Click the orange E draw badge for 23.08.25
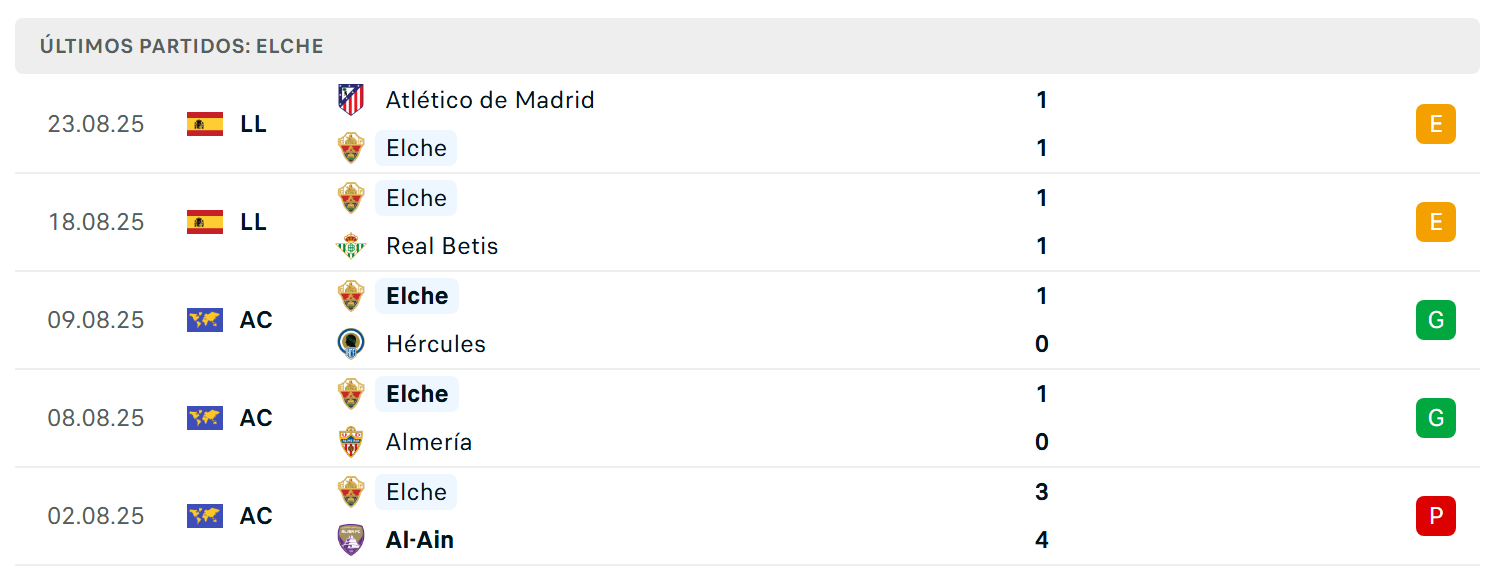1497x582 pixels. click(x=1436, y=124)
